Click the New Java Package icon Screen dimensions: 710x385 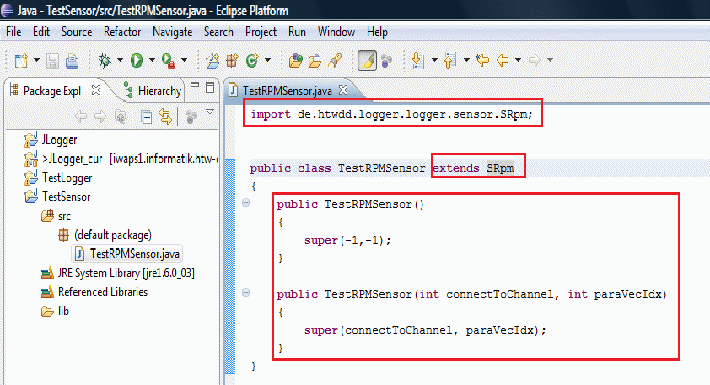[x=232, y=61]
